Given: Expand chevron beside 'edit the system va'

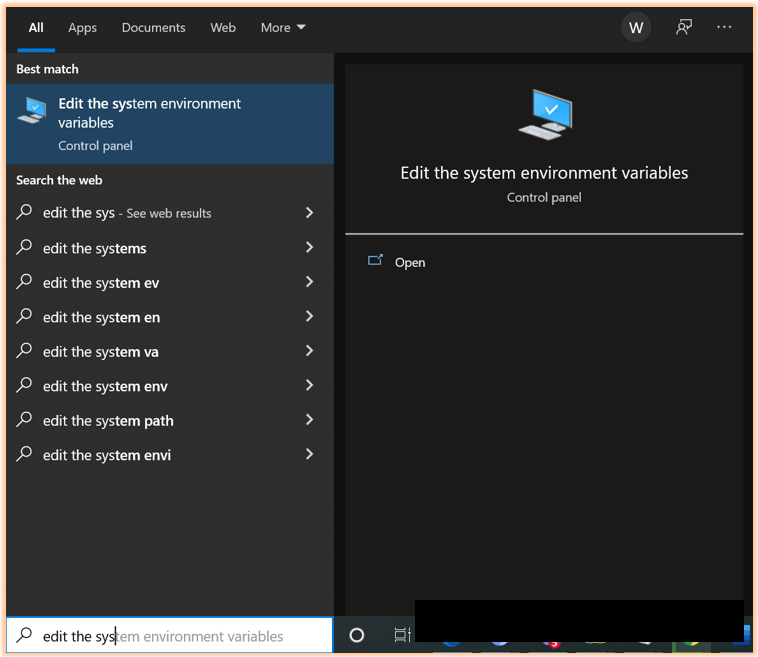Looking at the screenshot, I should tap(309, 350).
